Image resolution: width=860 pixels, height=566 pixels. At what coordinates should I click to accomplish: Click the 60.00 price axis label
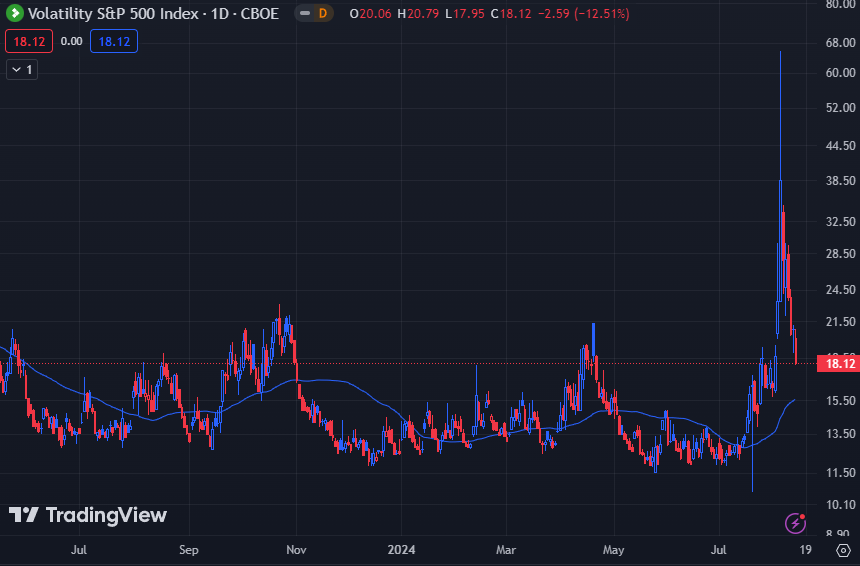[841, 72]
